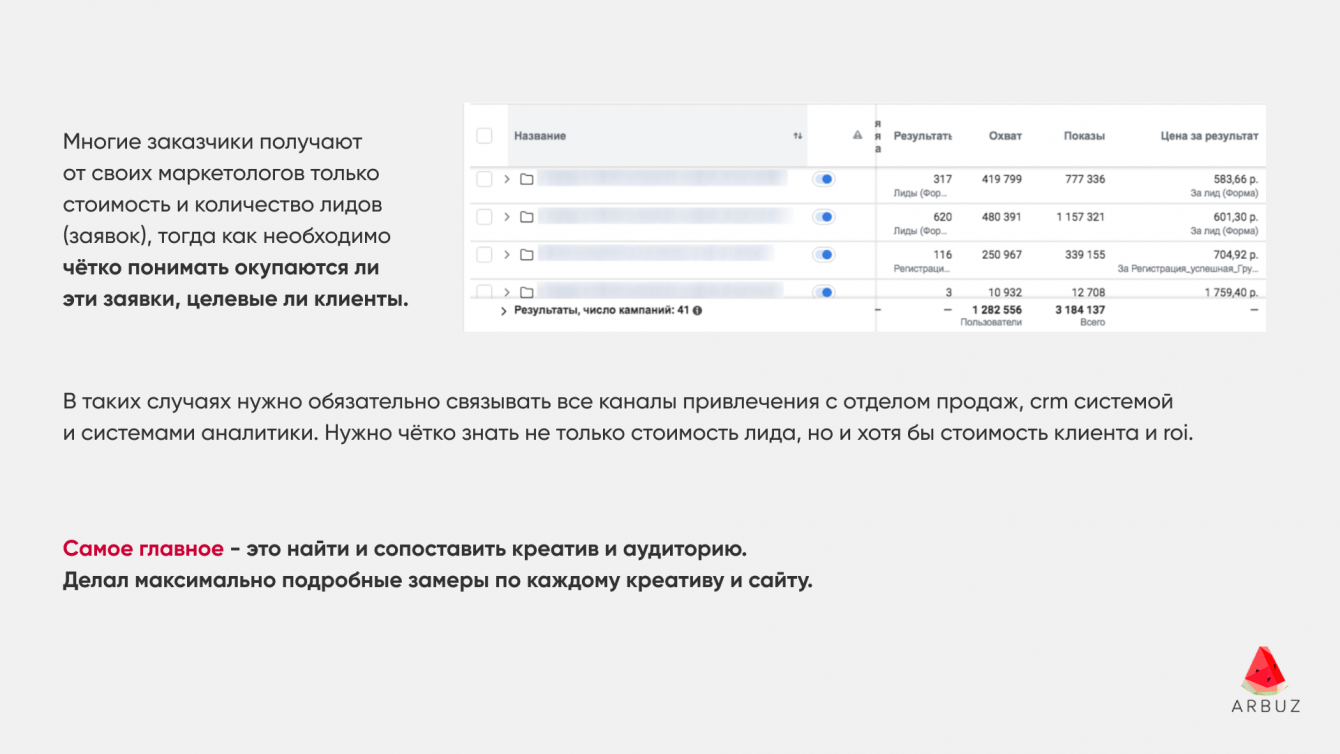1340x754 pixels.
Task: Click the Показы column header
Action: (1084, 136)
